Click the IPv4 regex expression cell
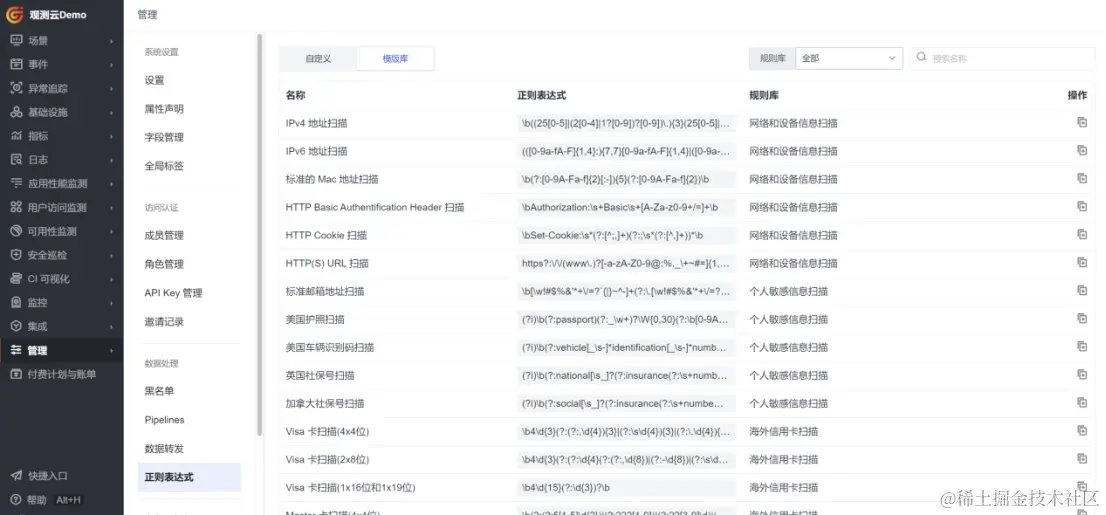 point(626,123)
